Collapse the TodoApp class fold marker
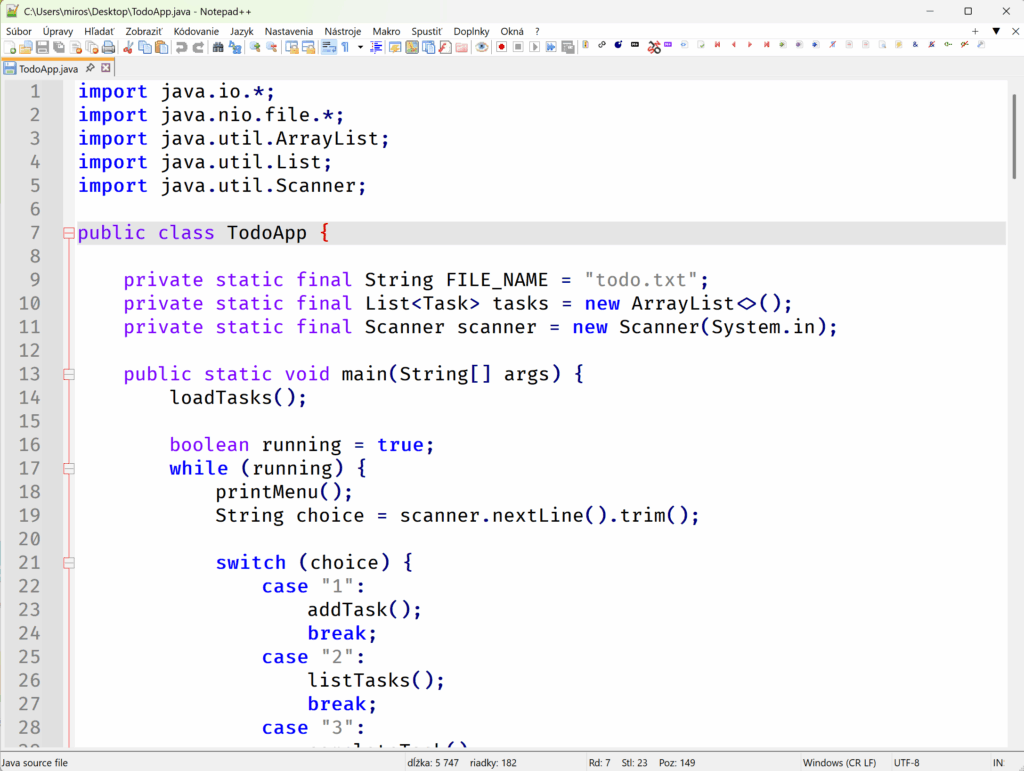The width and height of the screenshot is (1024, 771). pos(69,233)
